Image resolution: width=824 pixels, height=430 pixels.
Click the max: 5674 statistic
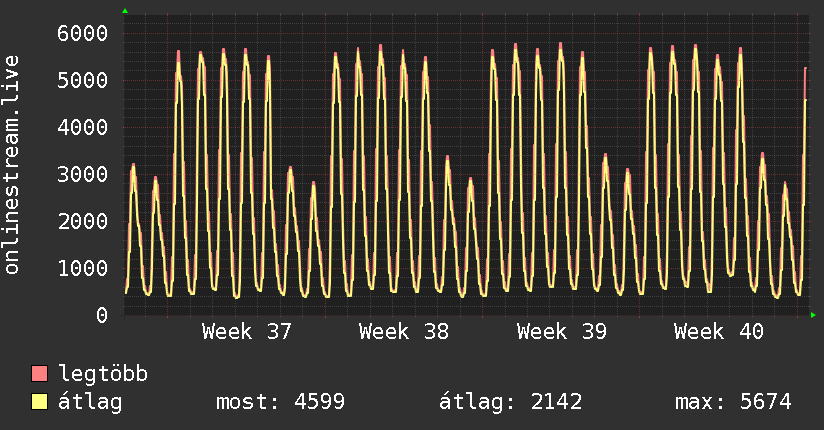[x=733, y=402]
